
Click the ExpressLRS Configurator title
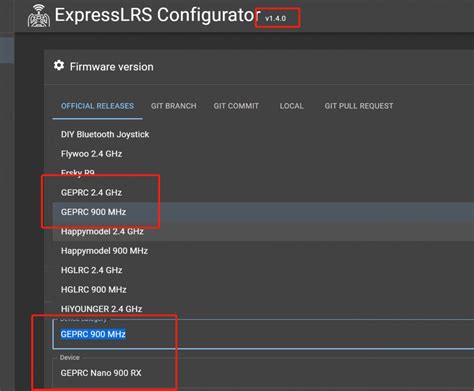[157, 15]
